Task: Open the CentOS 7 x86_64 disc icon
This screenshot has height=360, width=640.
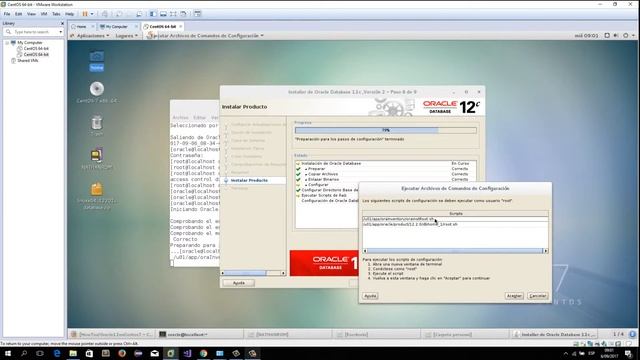Action: (x=97, y=92)
